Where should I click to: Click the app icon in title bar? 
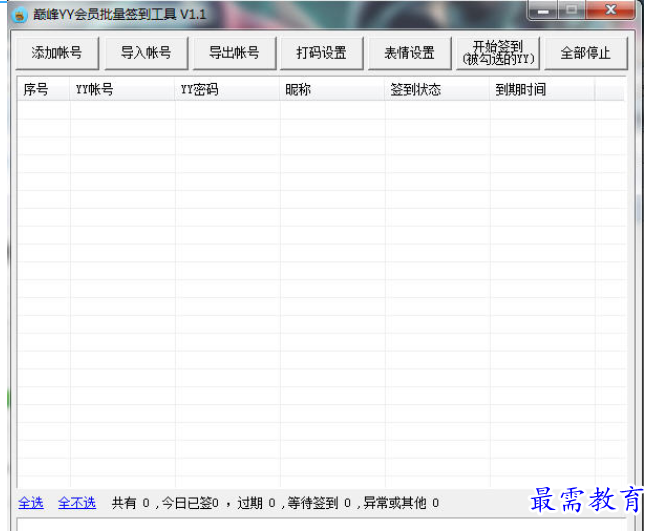point(20,15)
